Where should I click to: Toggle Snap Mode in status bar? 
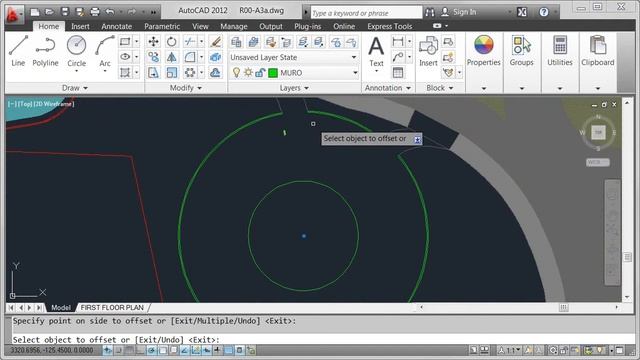(118, 350)
